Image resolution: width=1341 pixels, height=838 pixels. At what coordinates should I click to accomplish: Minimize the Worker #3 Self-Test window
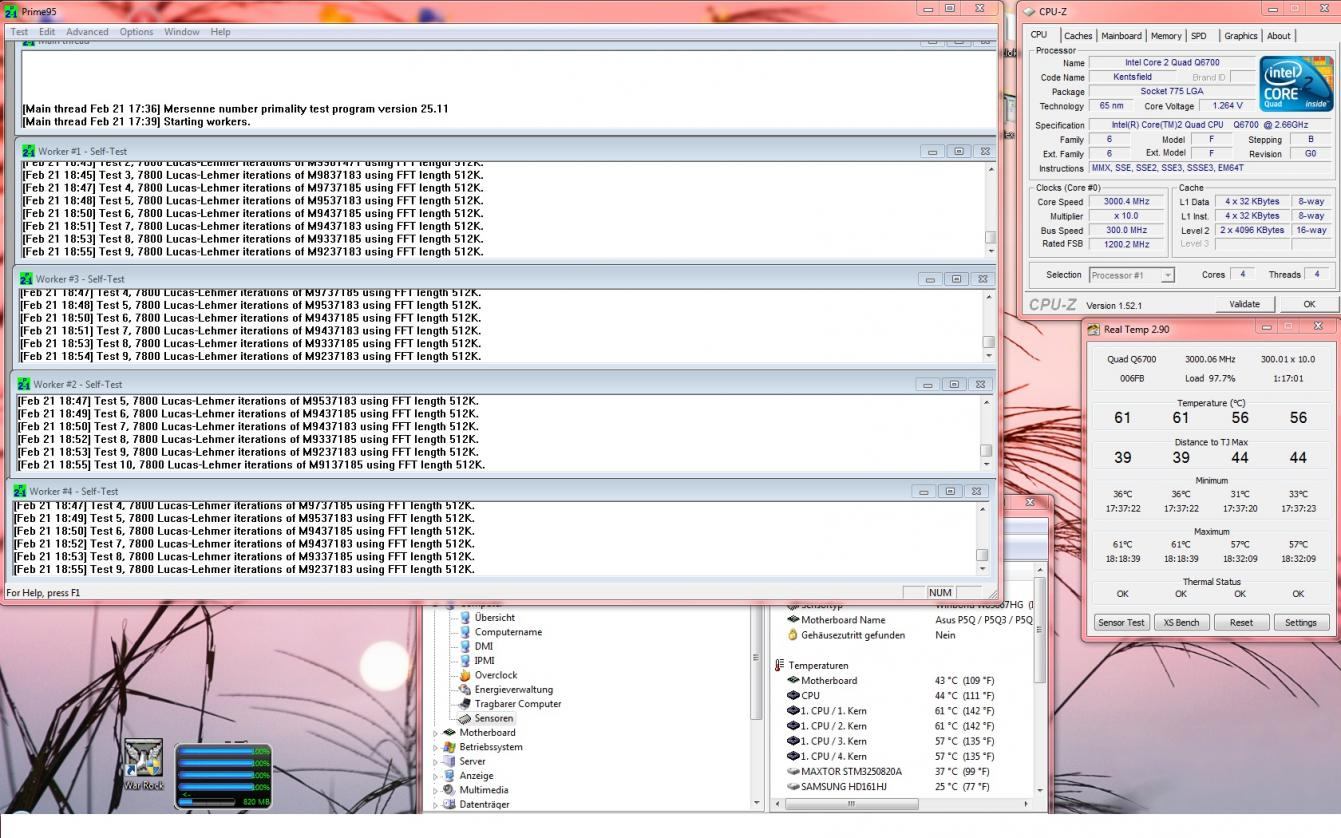click(x=928, y=279)
